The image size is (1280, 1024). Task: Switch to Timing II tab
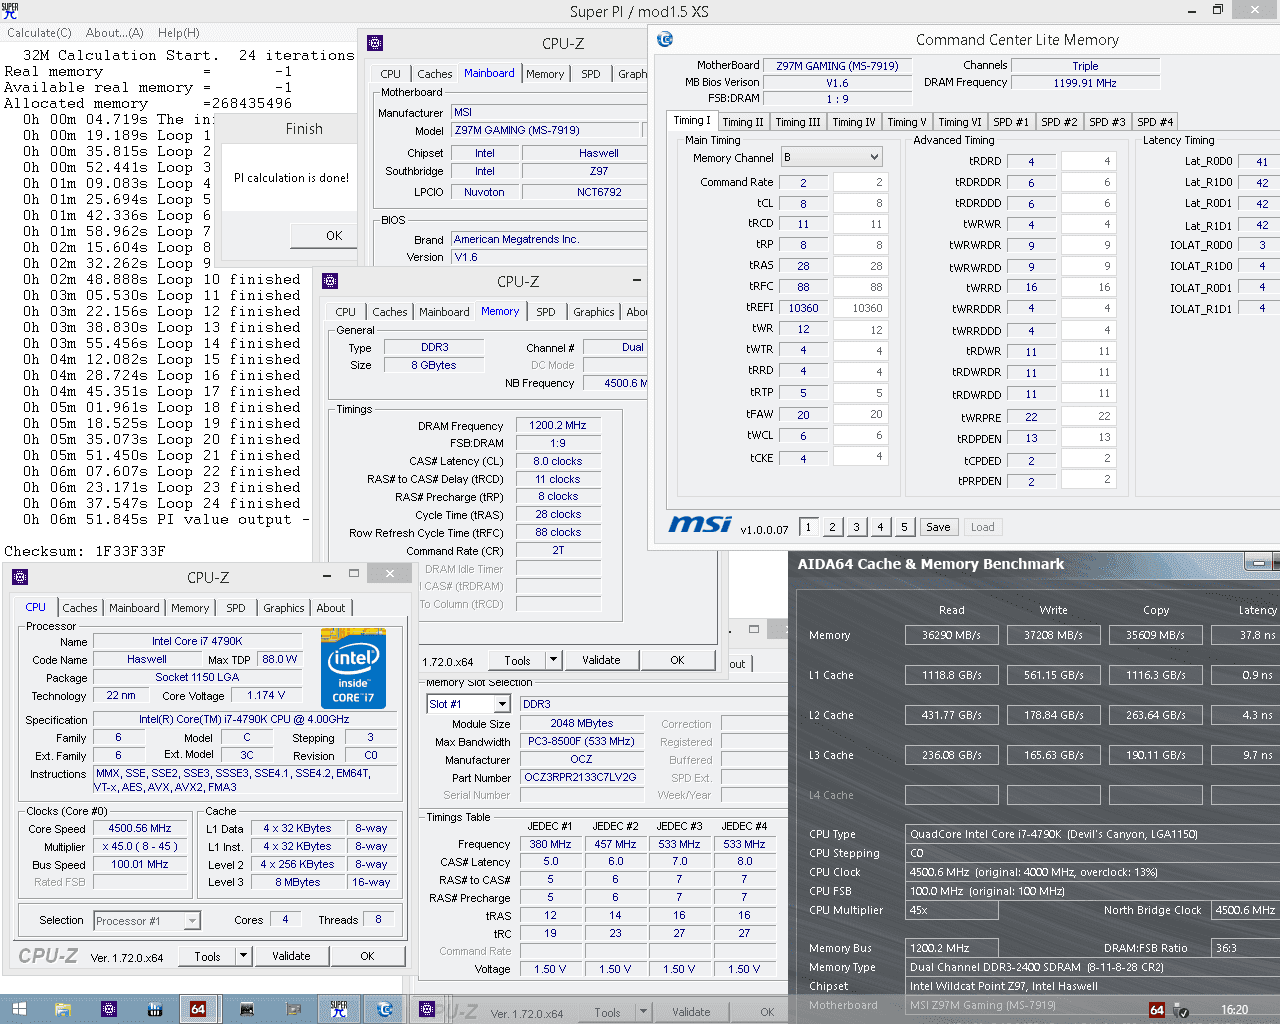(743, 122)
